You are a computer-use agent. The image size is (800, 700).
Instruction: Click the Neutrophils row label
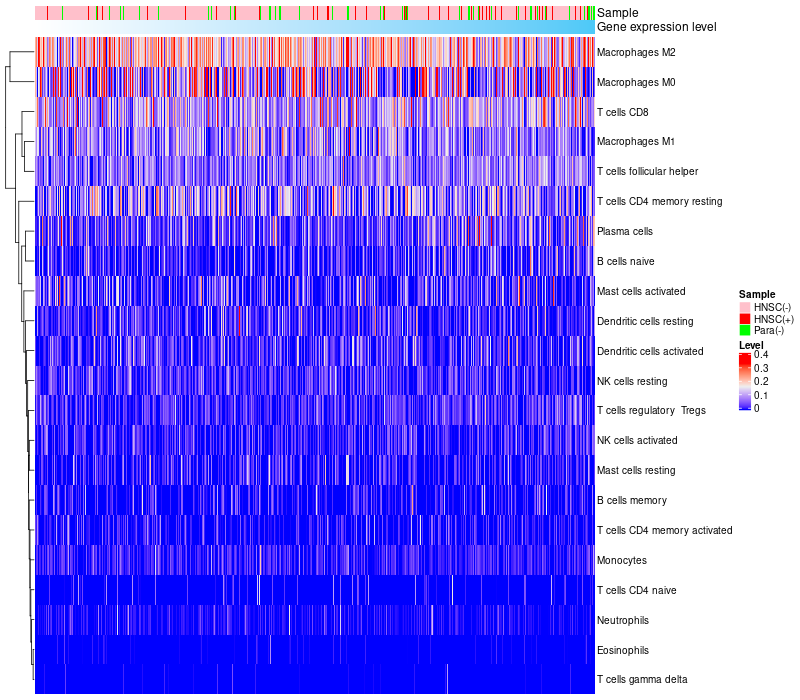623,620
